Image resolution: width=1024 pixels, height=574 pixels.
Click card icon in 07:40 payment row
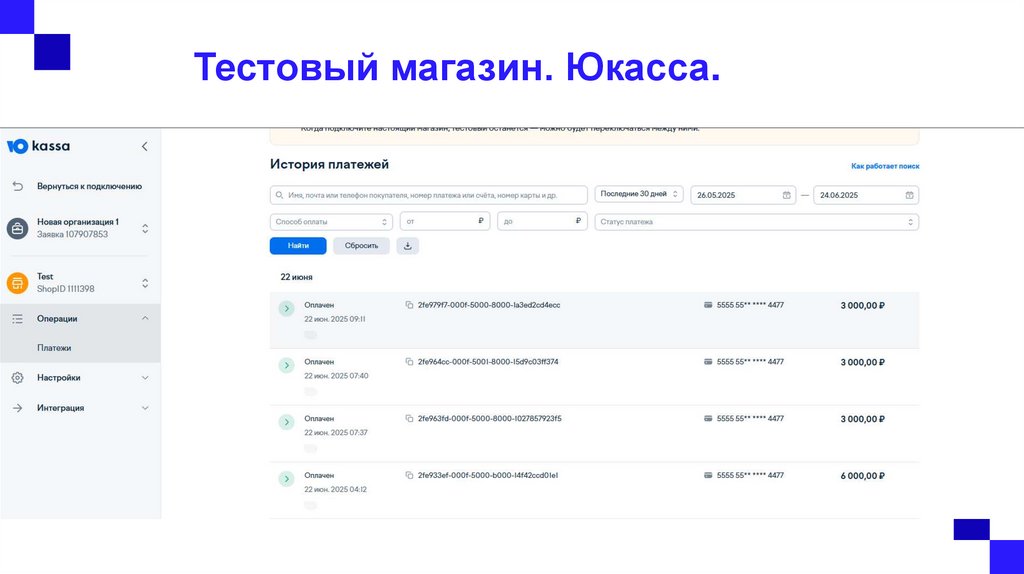pyautogui.click(x=708, y=362)
